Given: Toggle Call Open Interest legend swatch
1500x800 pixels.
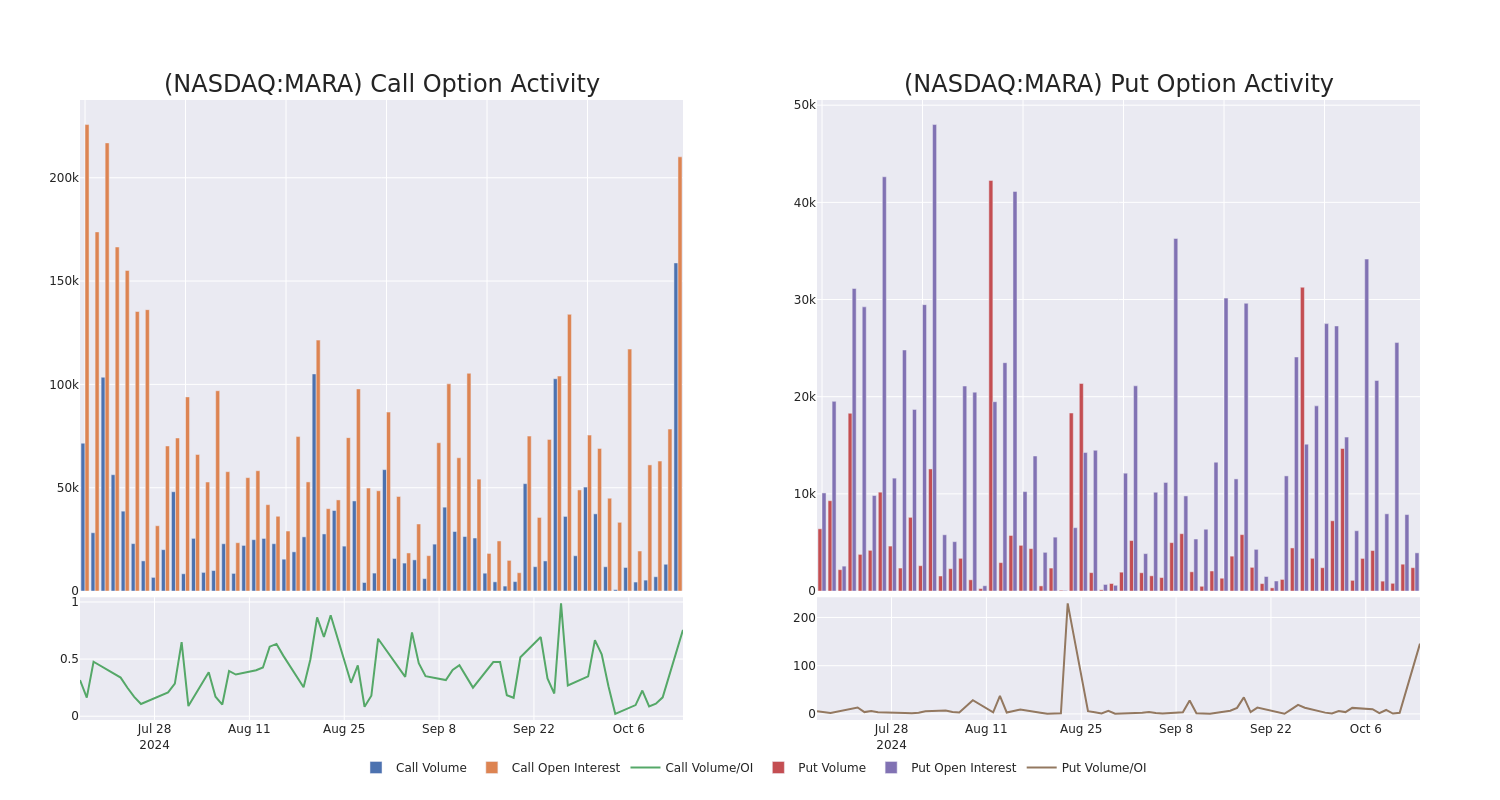Looking at the screenshot, I should coord(492,768).
